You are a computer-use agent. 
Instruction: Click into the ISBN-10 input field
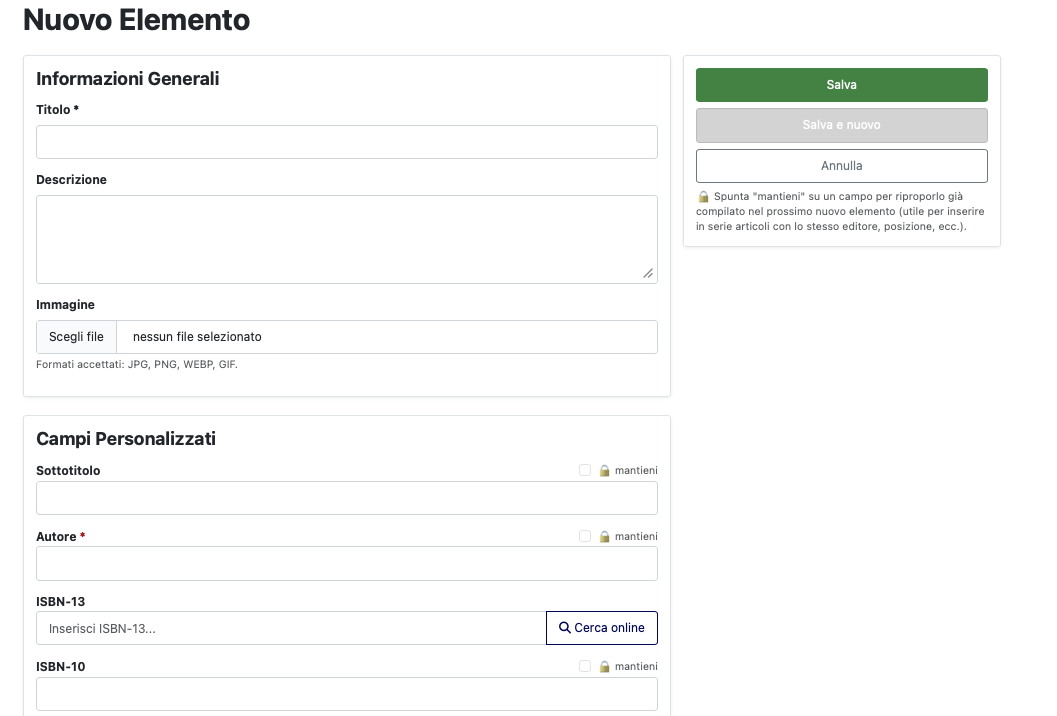coord(346,694)
